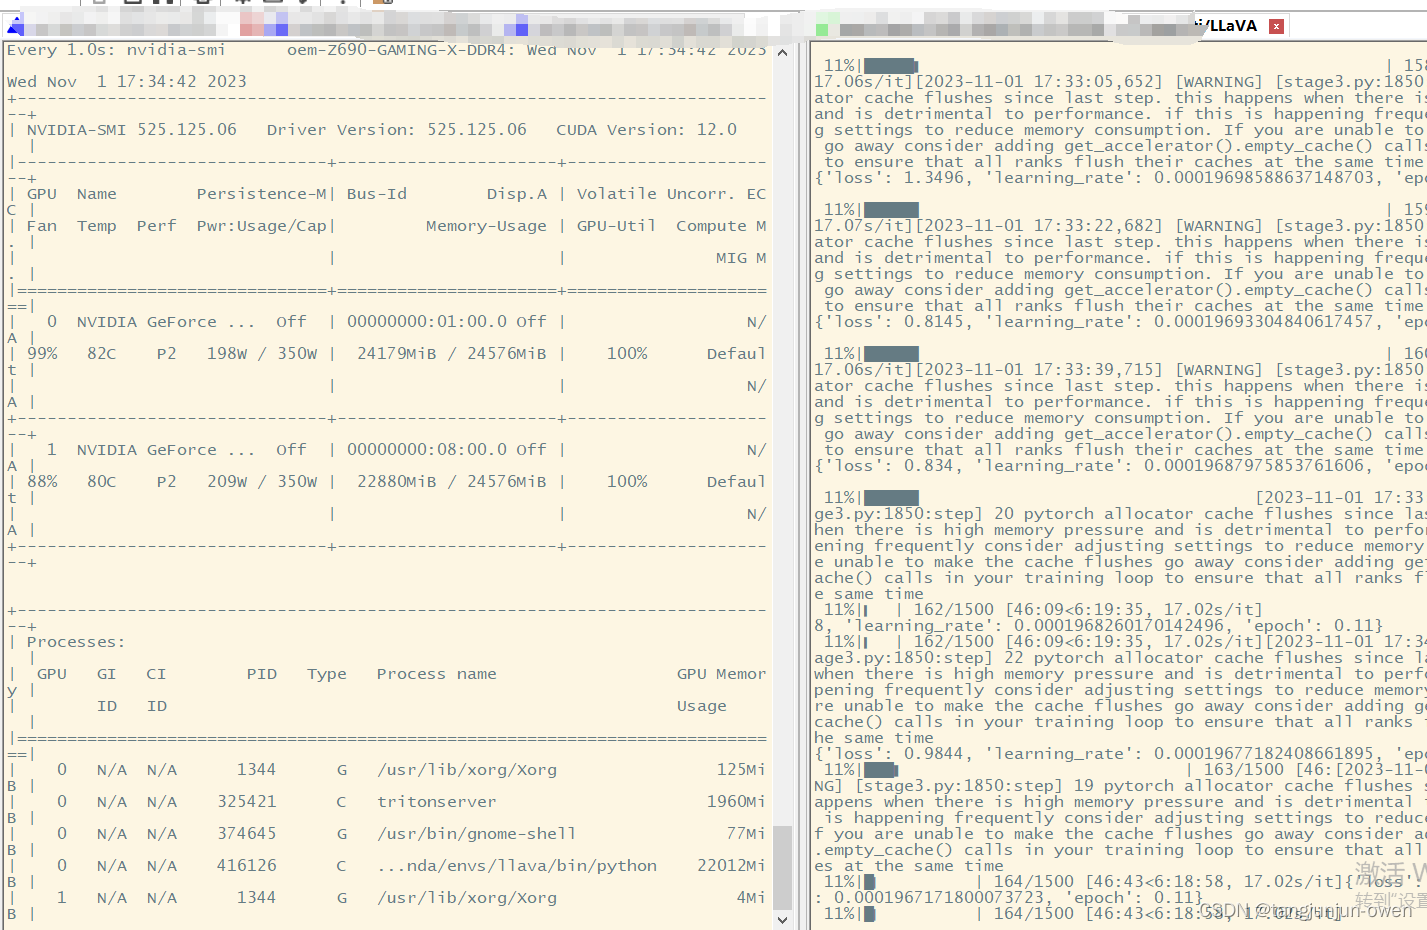1427x930 pixels.
Task: Click the '...nda/envs/llava/bin/python' process name
Action: 516,866
